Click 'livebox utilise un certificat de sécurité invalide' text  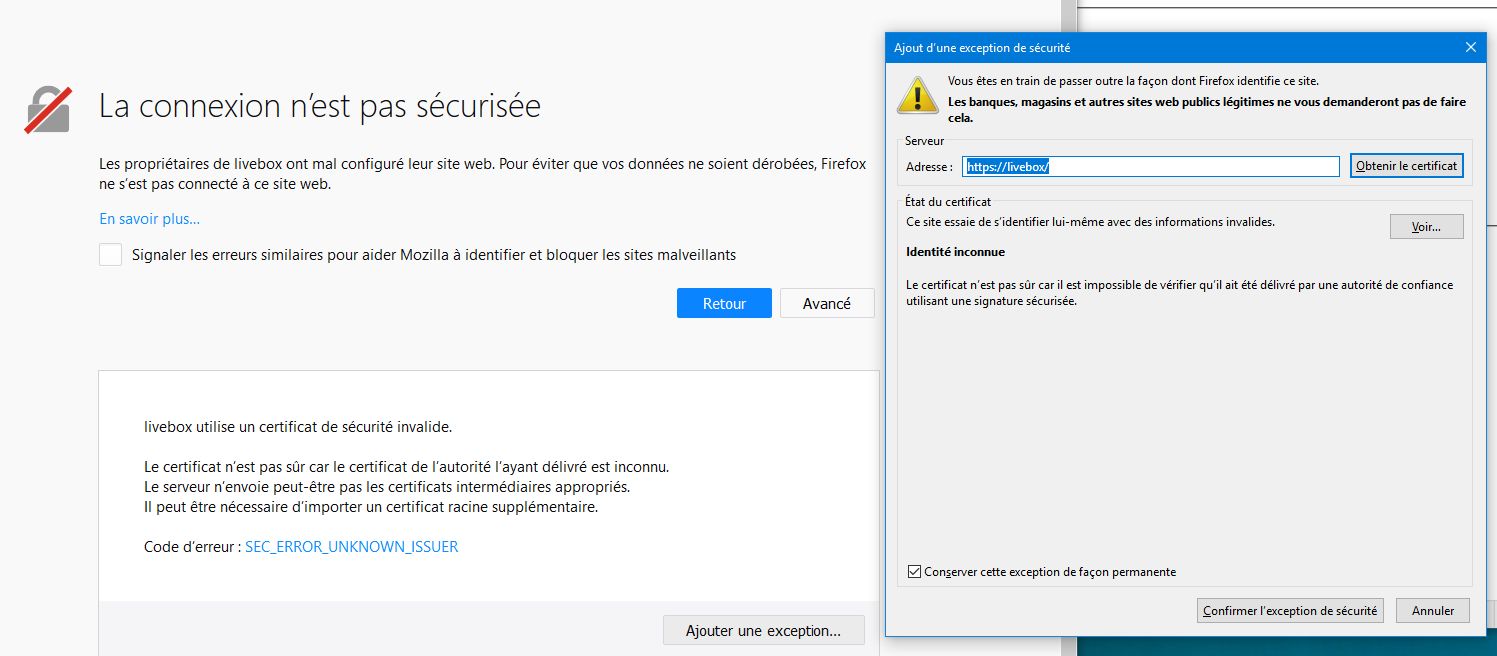pos(298,427)
